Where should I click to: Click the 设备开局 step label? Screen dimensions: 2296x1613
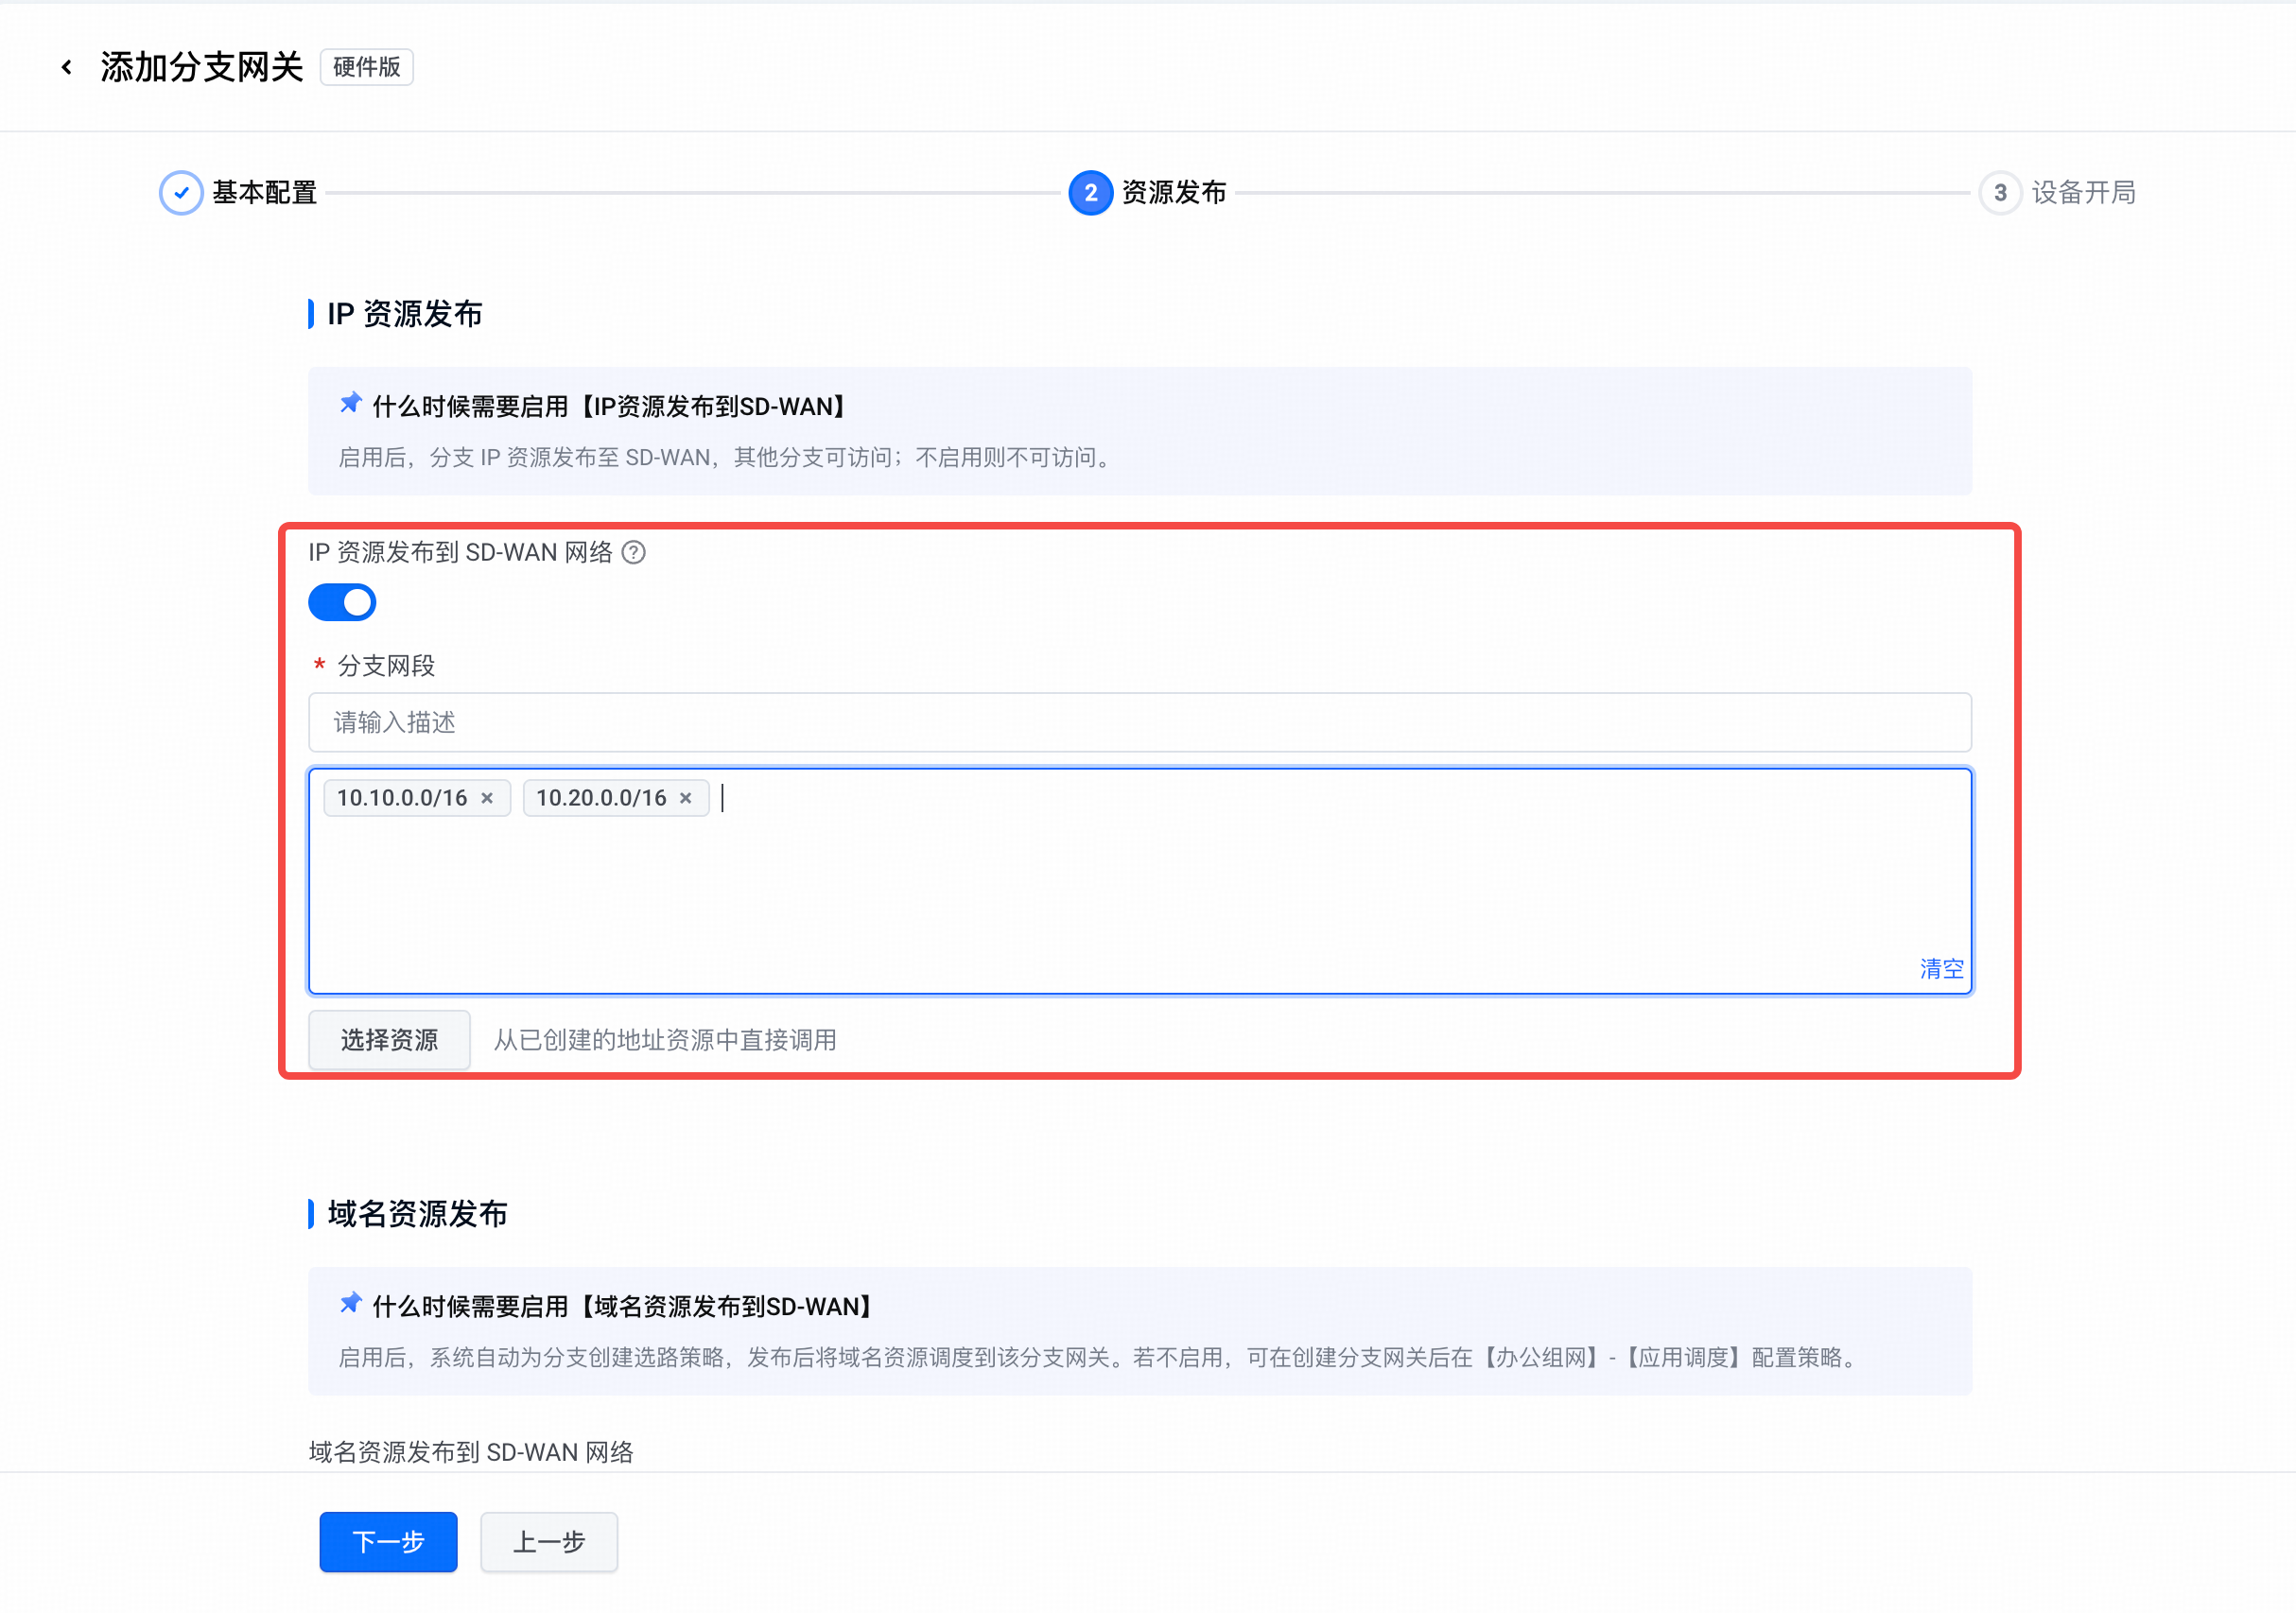2084,192
